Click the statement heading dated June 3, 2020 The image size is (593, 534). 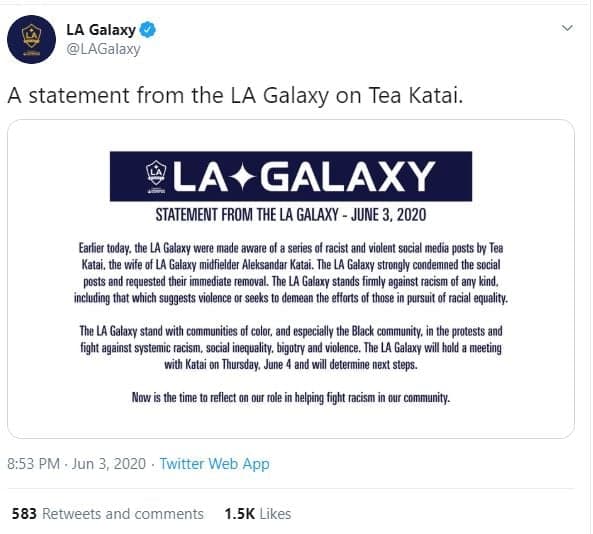click(291, 215)
